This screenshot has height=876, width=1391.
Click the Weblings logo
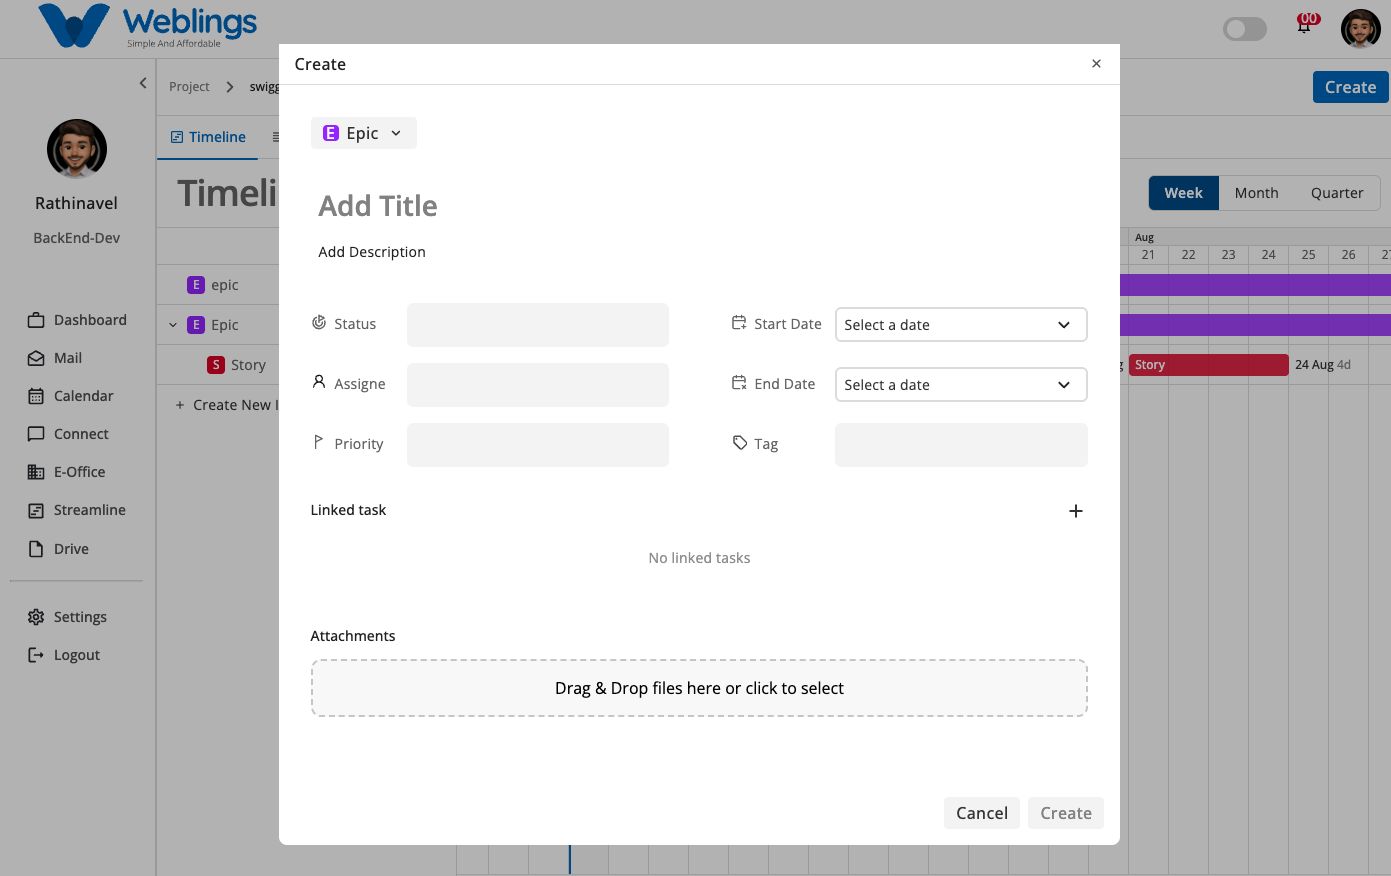click(x=147, y=27)
